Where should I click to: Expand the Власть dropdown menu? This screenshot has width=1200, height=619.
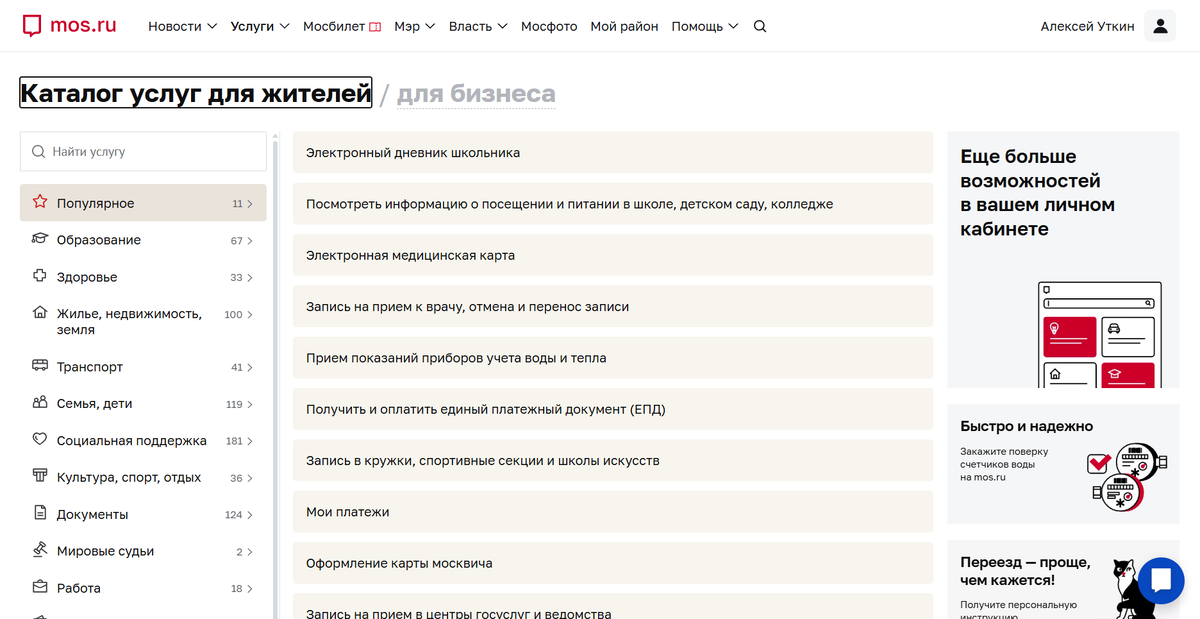tap(478, 27)
